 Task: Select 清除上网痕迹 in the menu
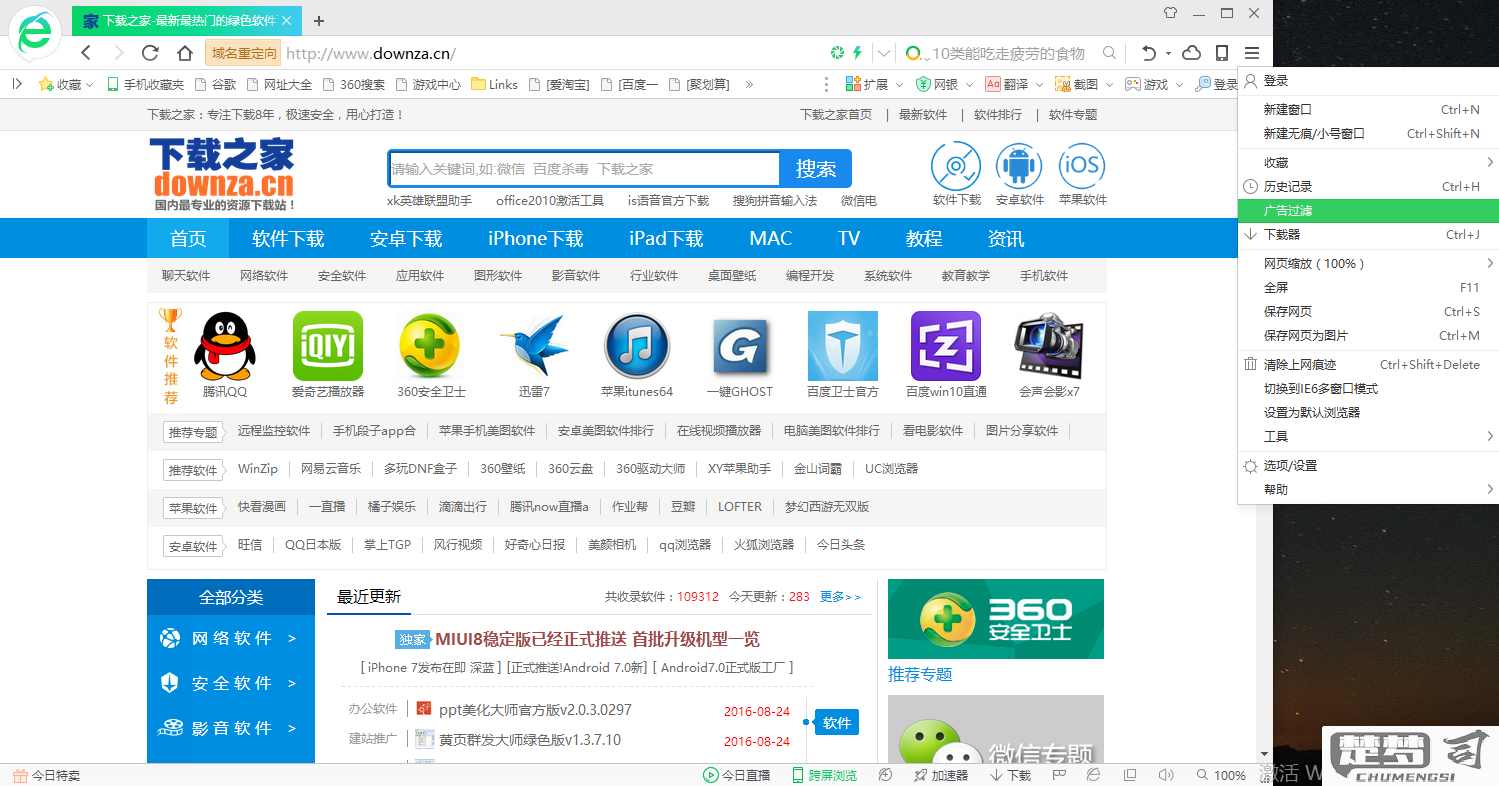[1368, 365]
